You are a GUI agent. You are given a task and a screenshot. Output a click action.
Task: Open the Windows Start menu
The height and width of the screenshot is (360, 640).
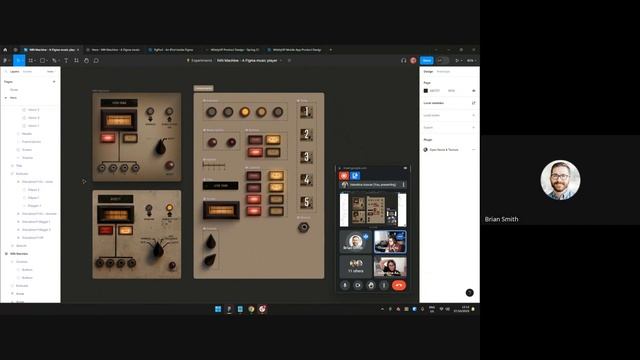pyautogui.click(x=218, y=309)
